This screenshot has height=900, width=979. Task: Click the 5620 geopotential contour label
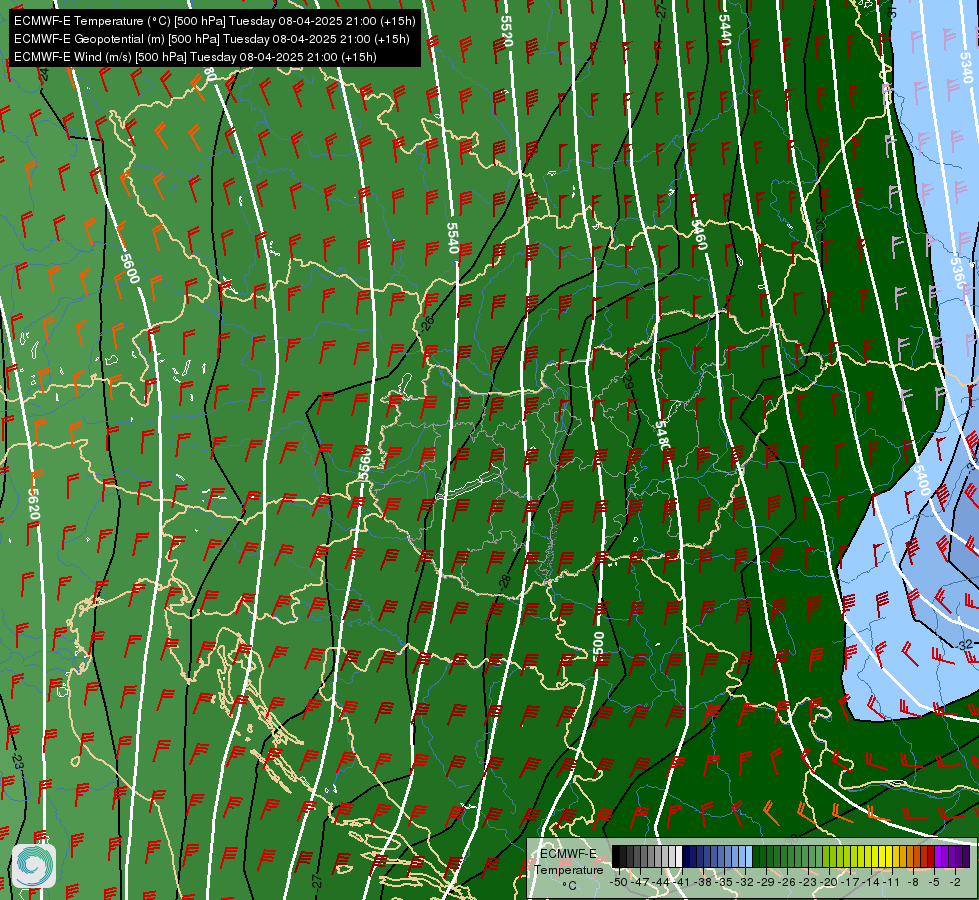click(x=34, y=505)
